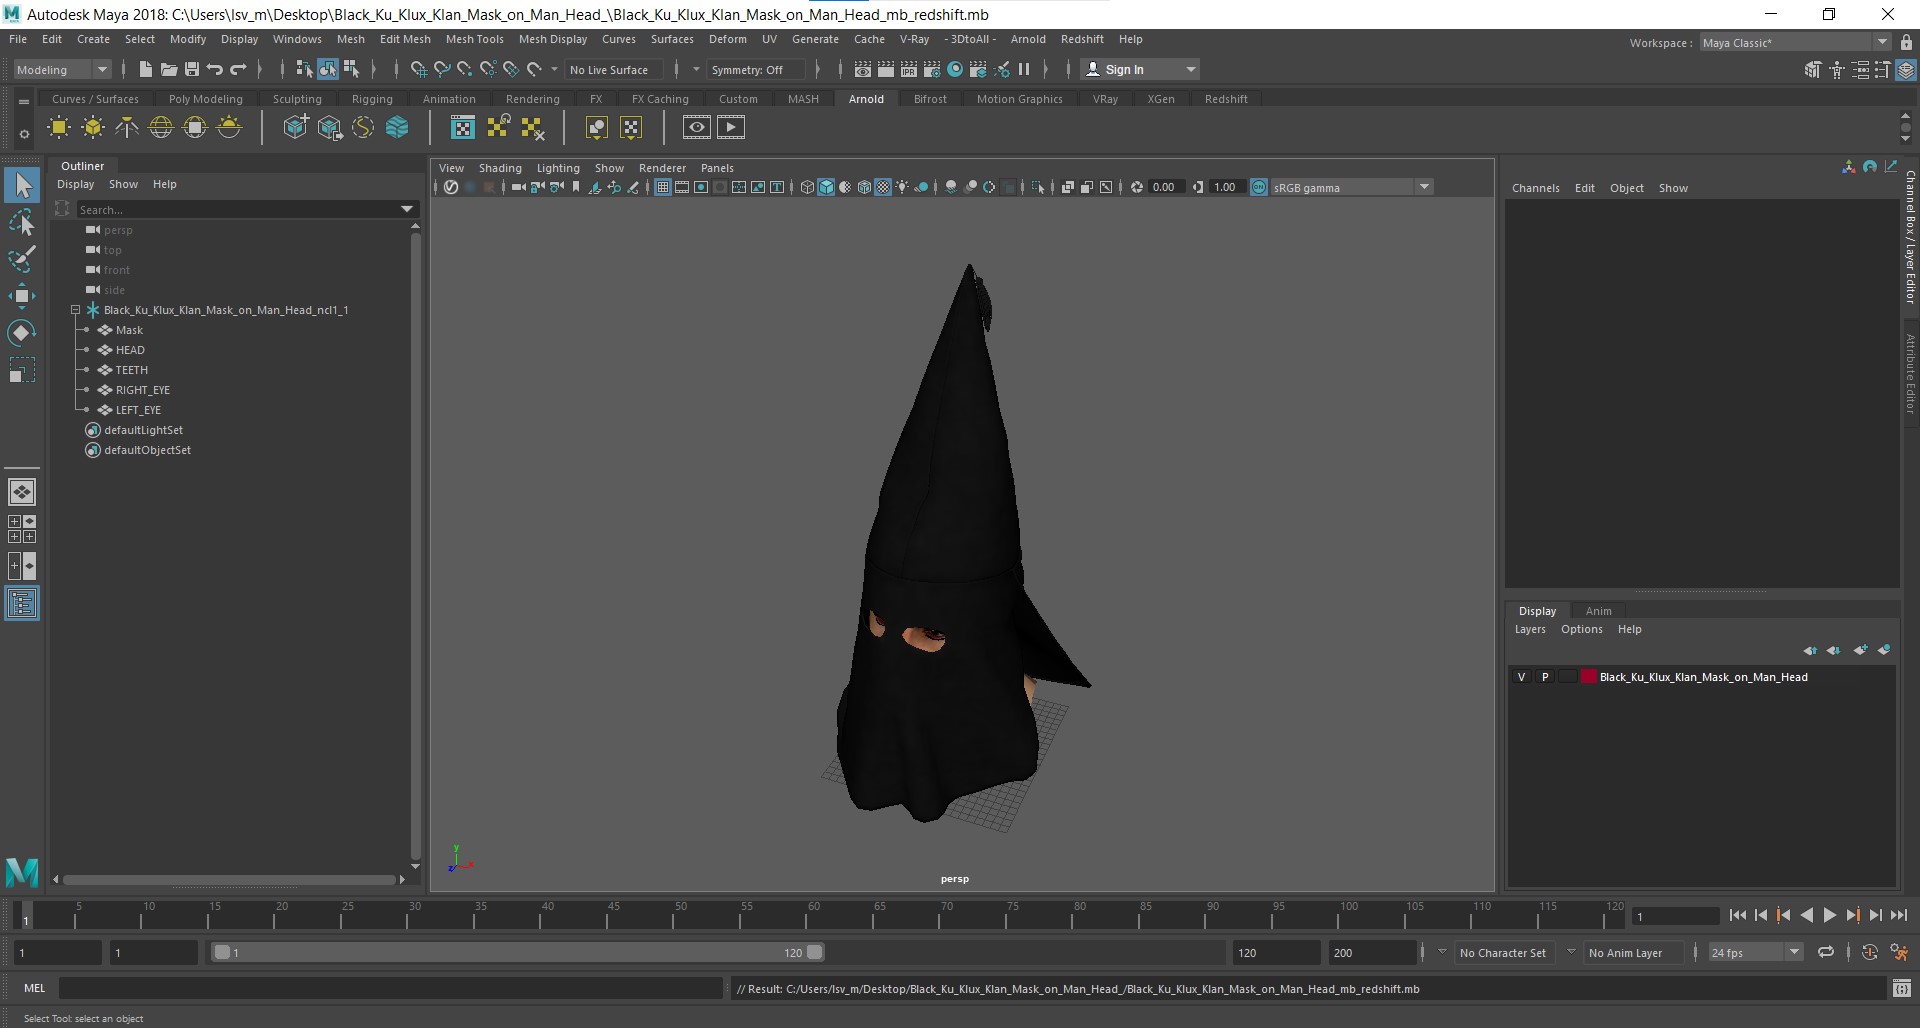This screenshot has width=1920, height=1028.
Task: Open scene folder icon
Action: tap(168, 69)
